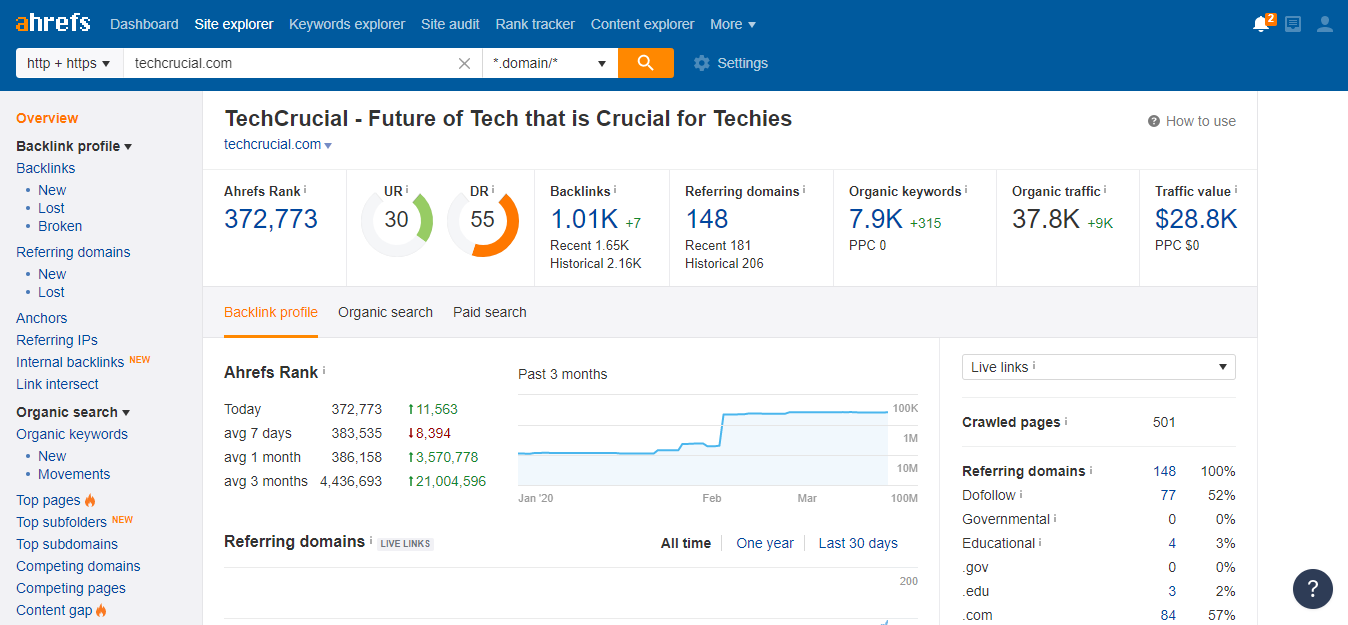Expand the *.domain/* mode dropdown
The image size is (1348, 625).
549,63
